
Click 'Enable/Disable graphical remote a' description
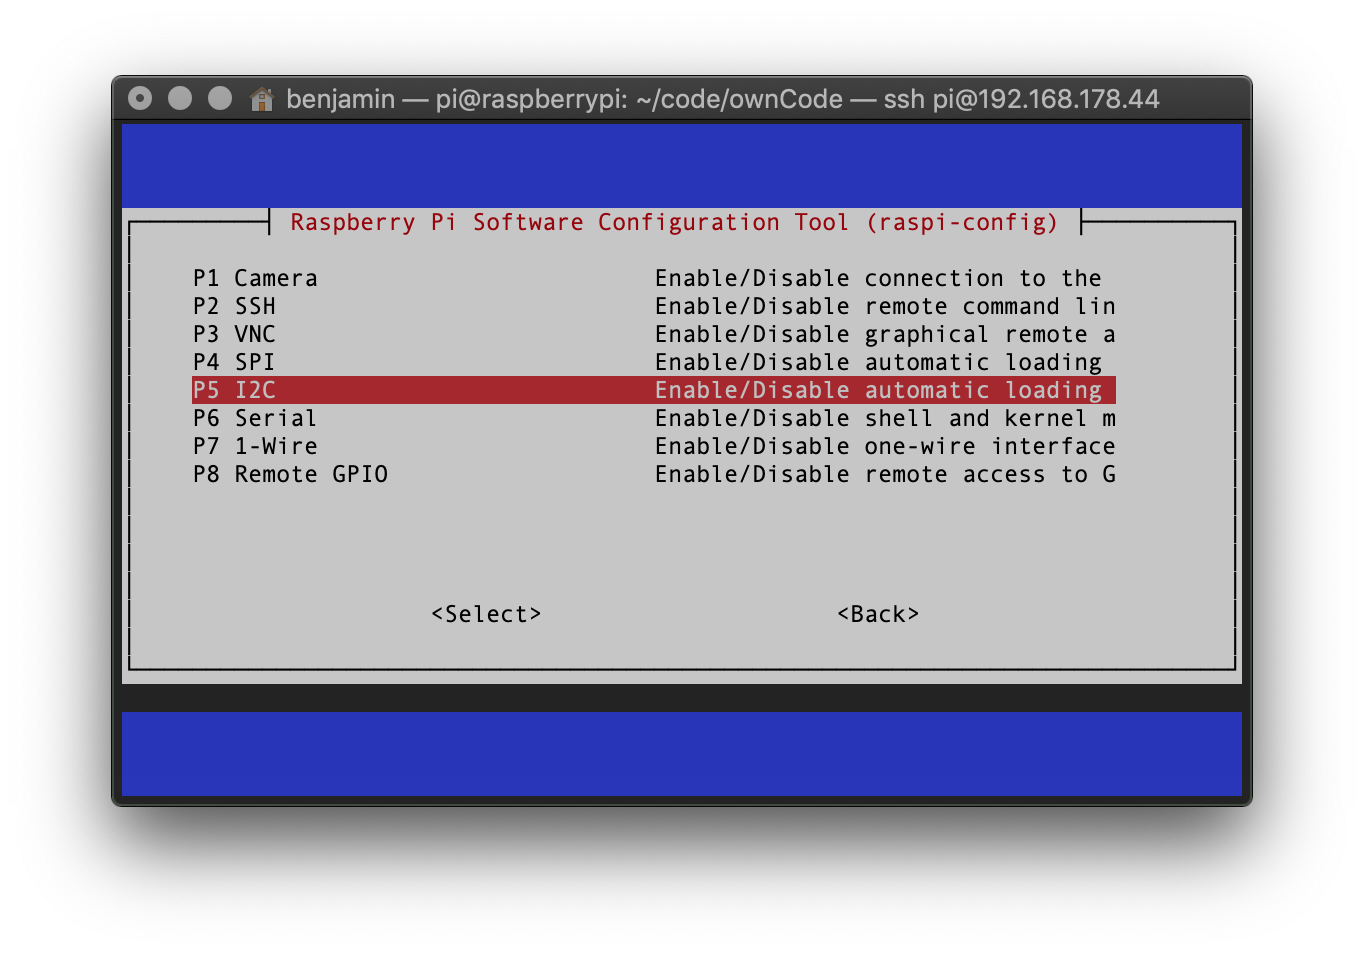coord(885,334)
